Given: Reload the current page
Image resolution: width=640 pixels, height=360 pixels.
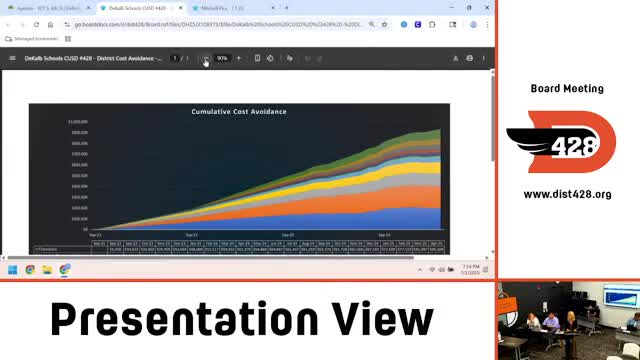Looking at the screenshot, I should tap(36, 24).
